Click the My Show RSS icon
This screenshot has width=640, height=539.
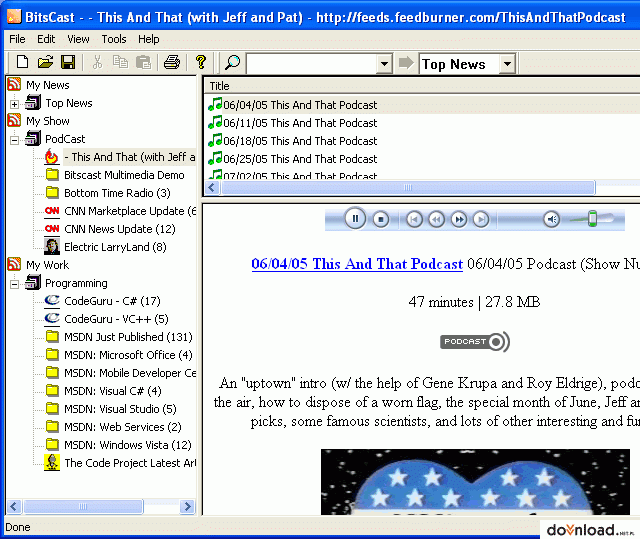click(14, 120)
